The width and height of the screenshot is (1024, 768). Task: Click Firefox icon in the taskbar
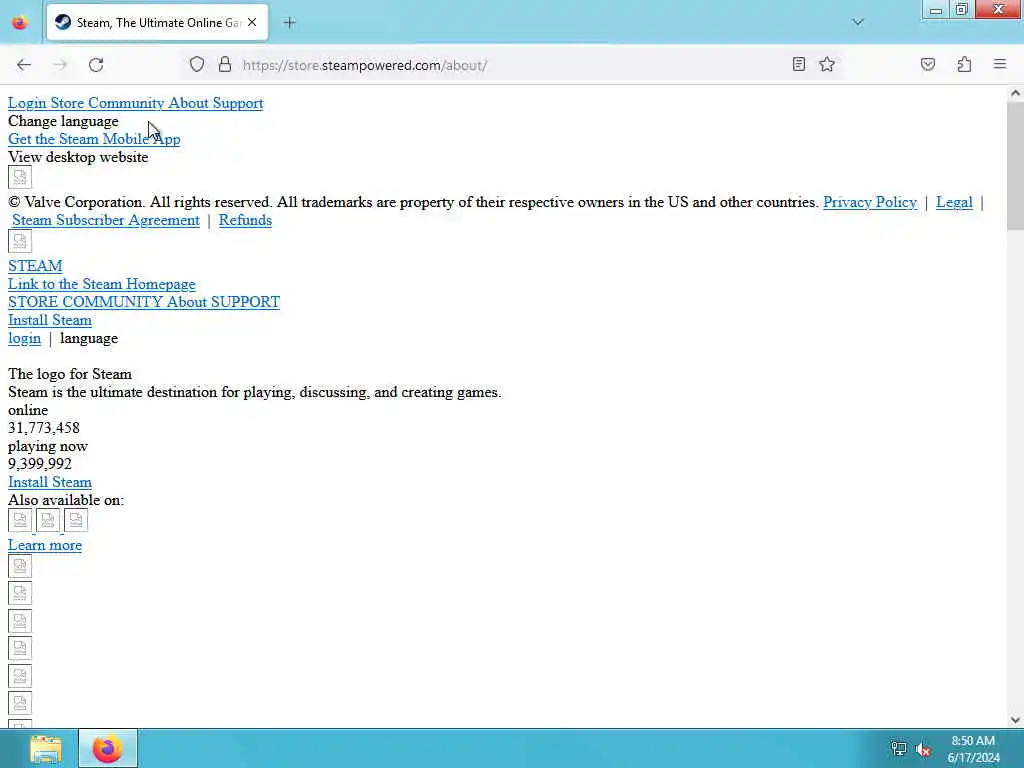108,749
